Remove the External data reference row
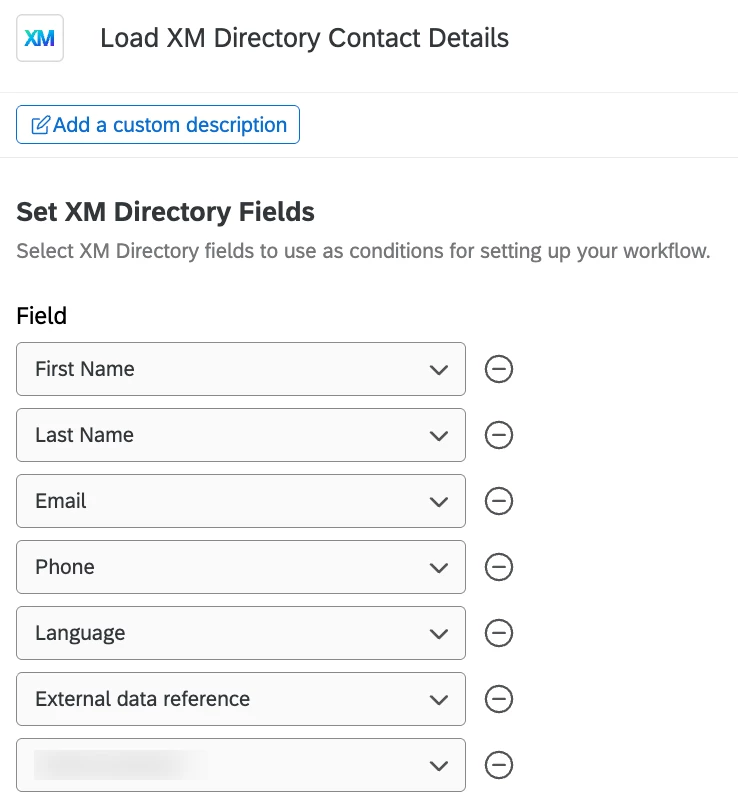Image resolution: width=738 pixels, height=802 pixels. click(x=499, y=699)
